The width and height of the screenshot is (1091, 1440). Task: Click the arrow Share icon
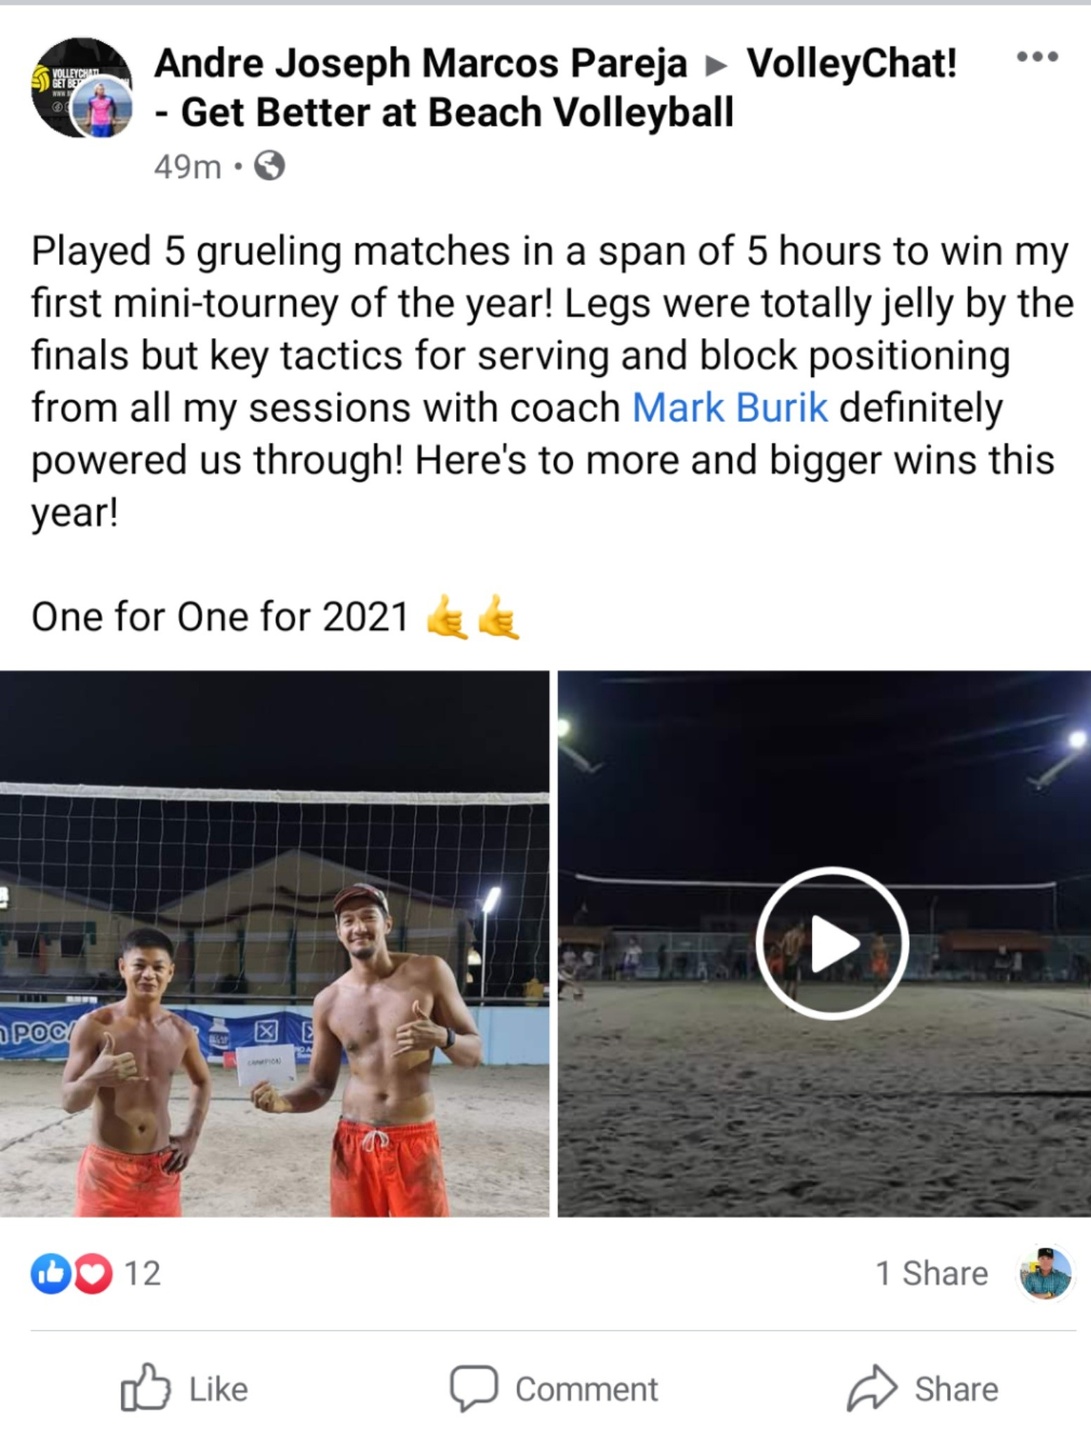tap(873, 1388)
